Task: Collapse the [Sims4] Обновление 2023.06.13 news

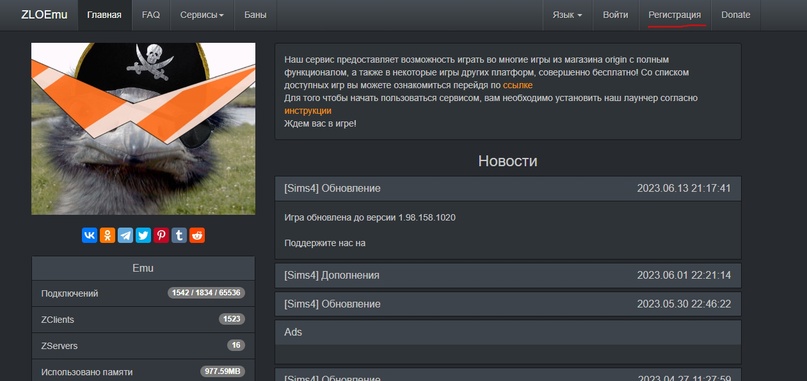Action: point(508,188)
